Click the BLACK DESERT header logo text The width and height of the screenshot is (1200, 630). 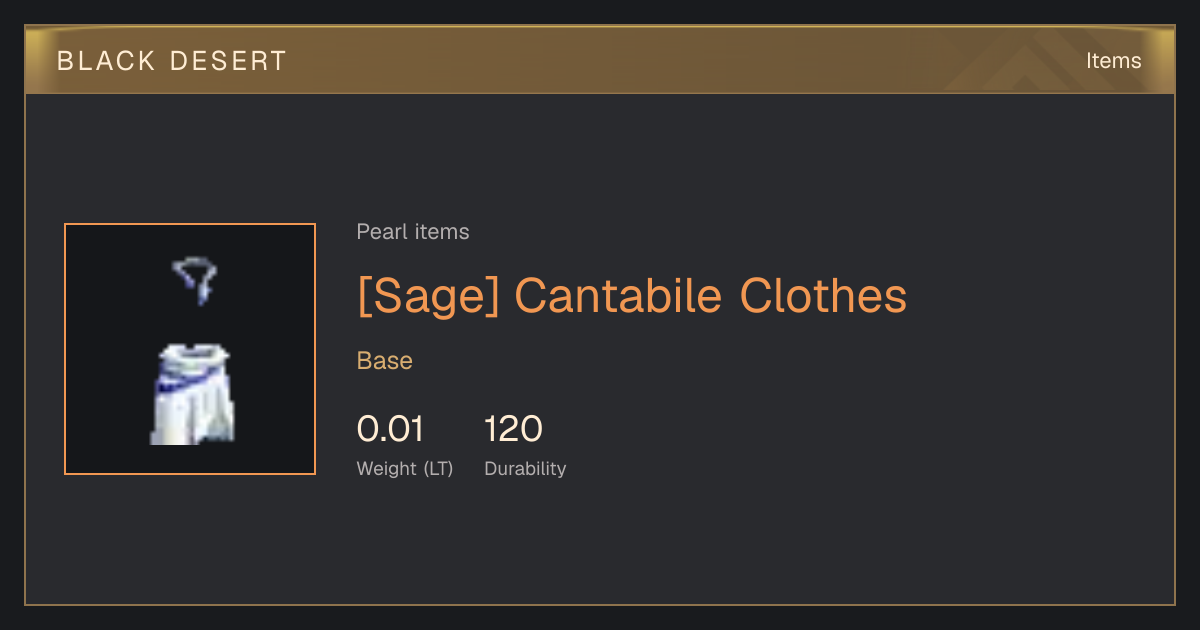172,61
